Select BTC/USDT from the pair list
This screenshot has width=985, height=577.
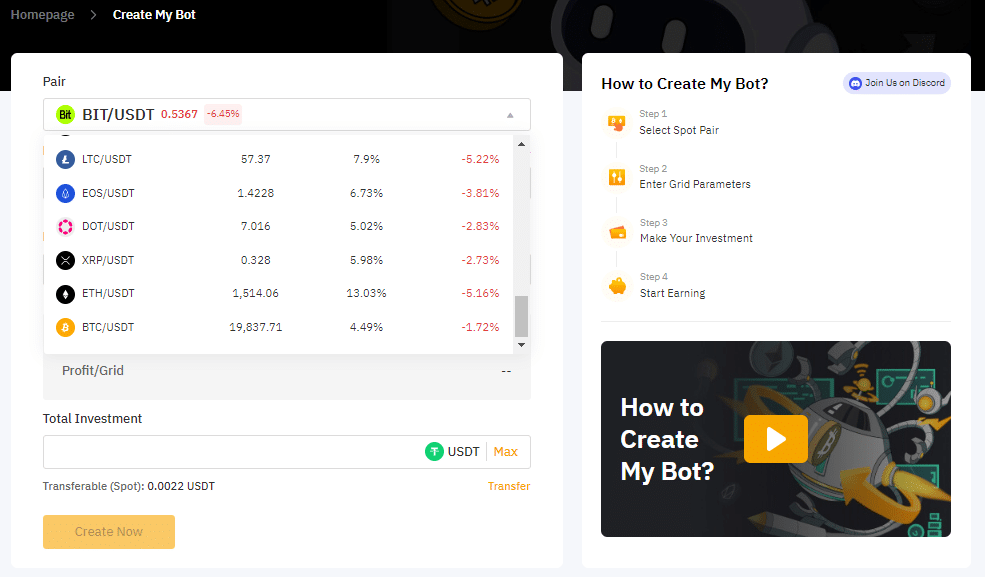click(x=278, y=327)
